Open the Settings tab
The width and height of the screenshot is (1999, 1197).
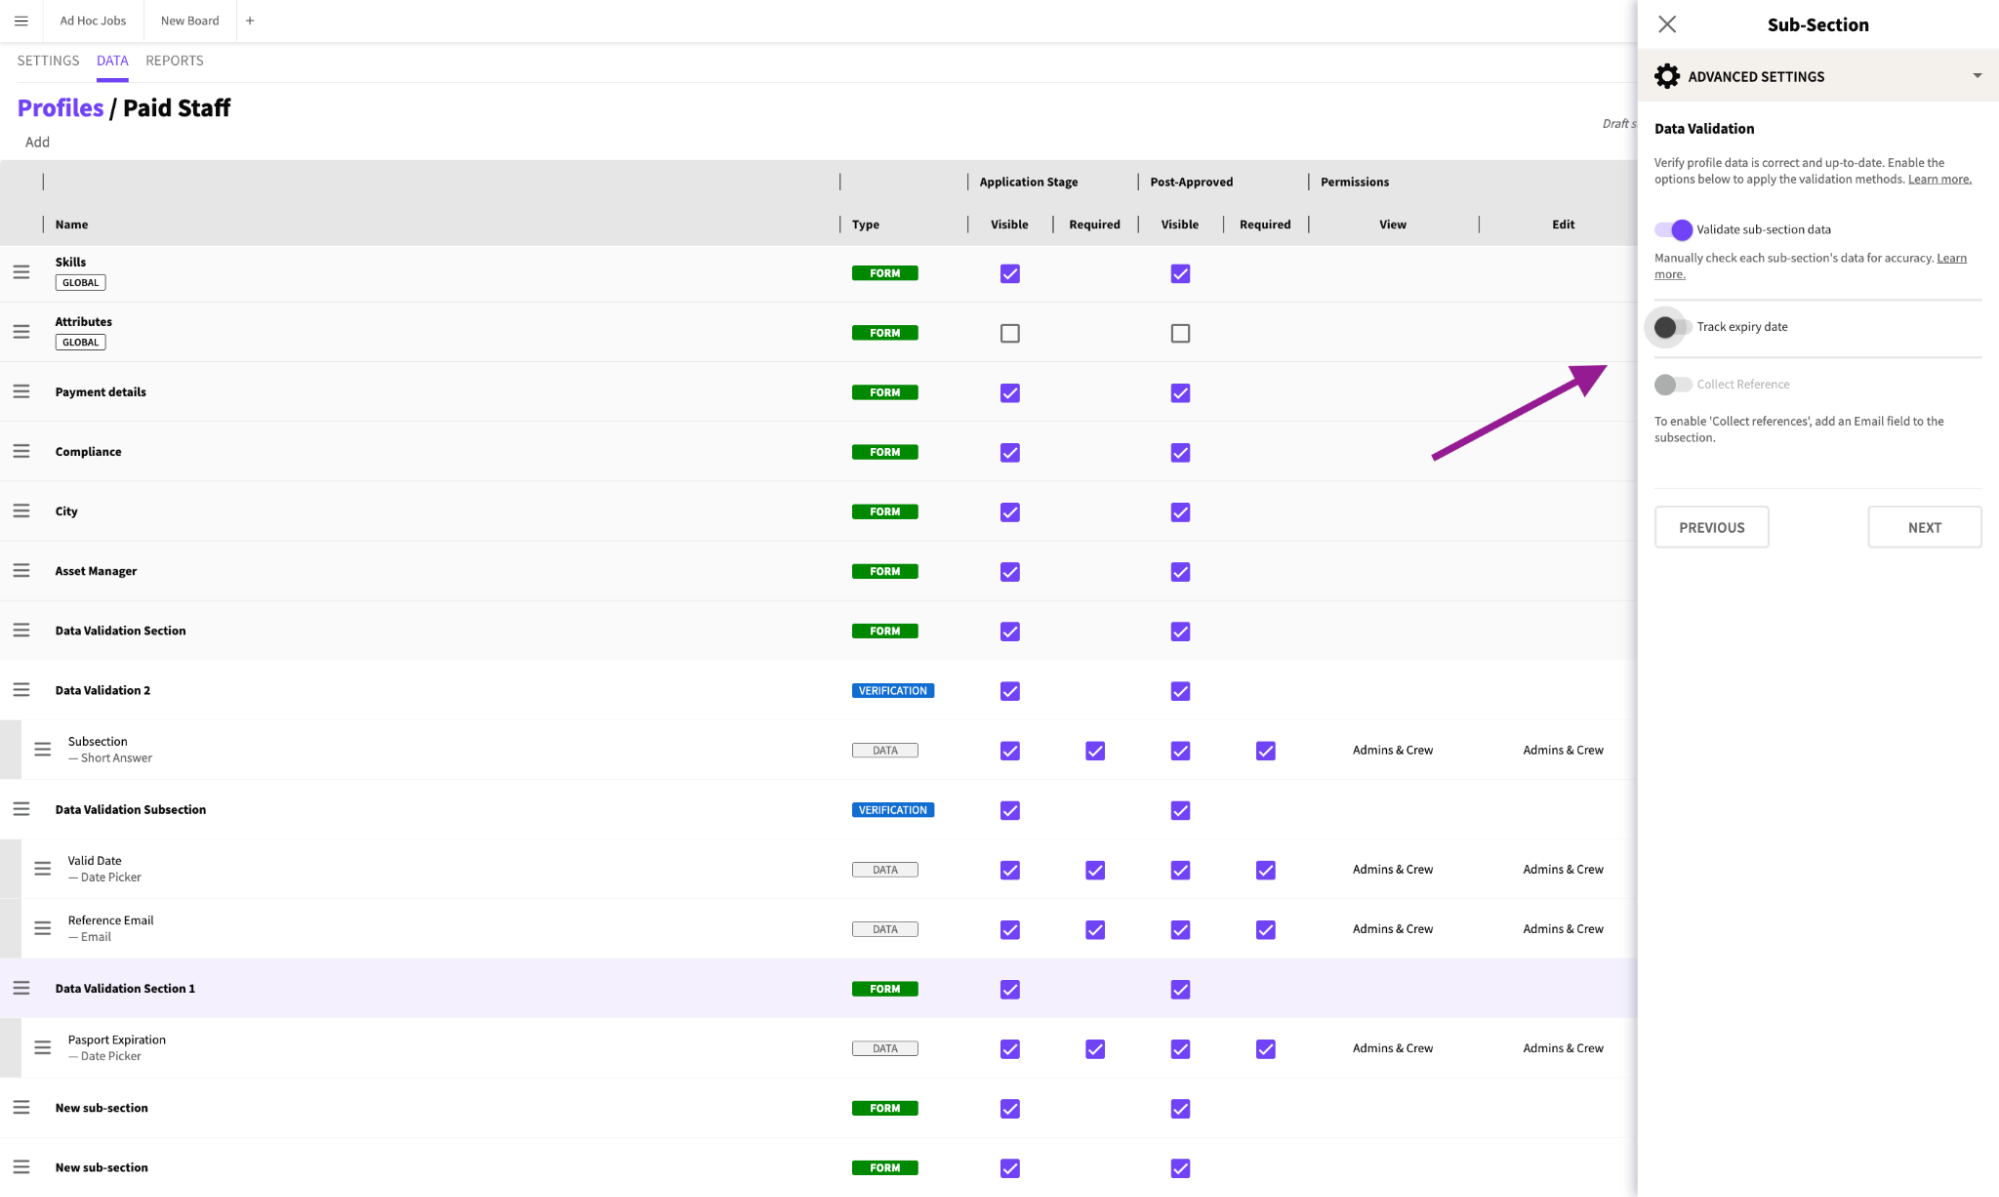click(48, 61)
